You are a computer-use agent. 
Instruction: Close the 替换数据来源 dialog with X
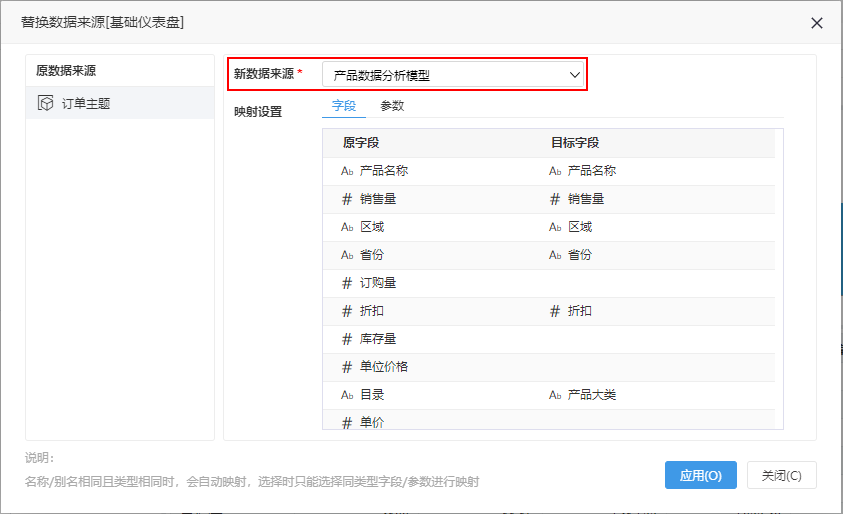pos(817,23)
